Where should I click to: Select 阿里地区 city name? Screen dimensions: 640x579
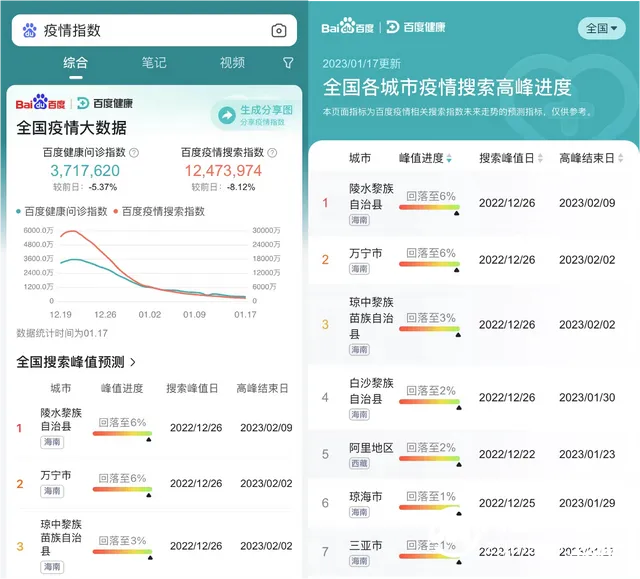pos(371,448)
